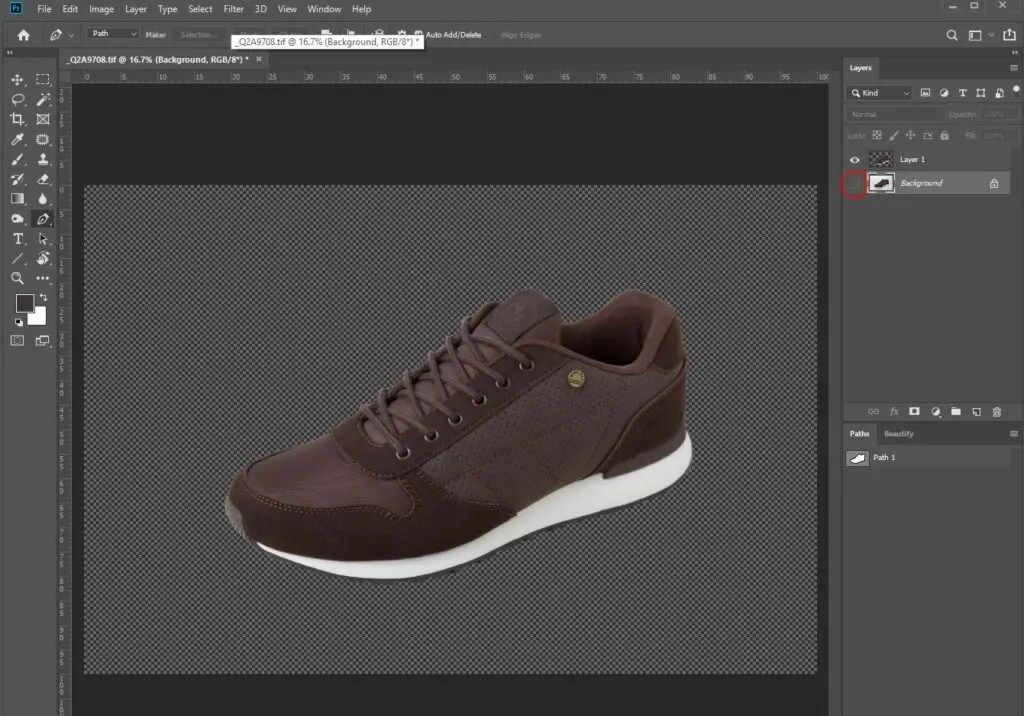The width and height of the screenshot is (1024, 716).
Task: Select the Eyedropper tool
Action: pyautogui.click(x=18, y=139)
